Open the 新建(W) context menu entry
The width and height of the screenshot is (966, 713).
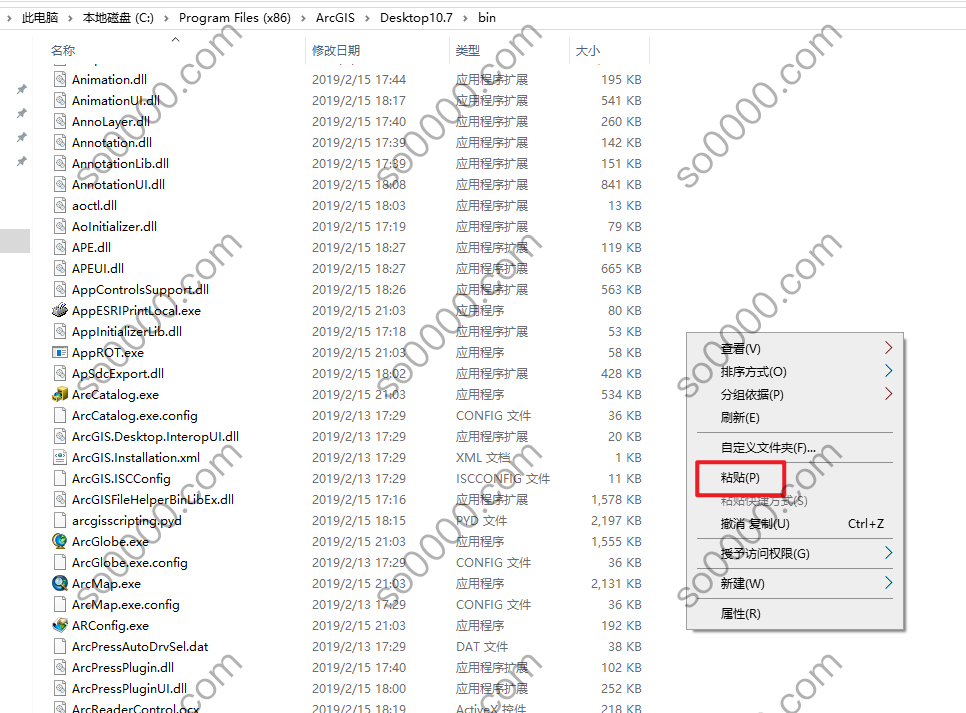pyautogui.click(x=742, y=584)
